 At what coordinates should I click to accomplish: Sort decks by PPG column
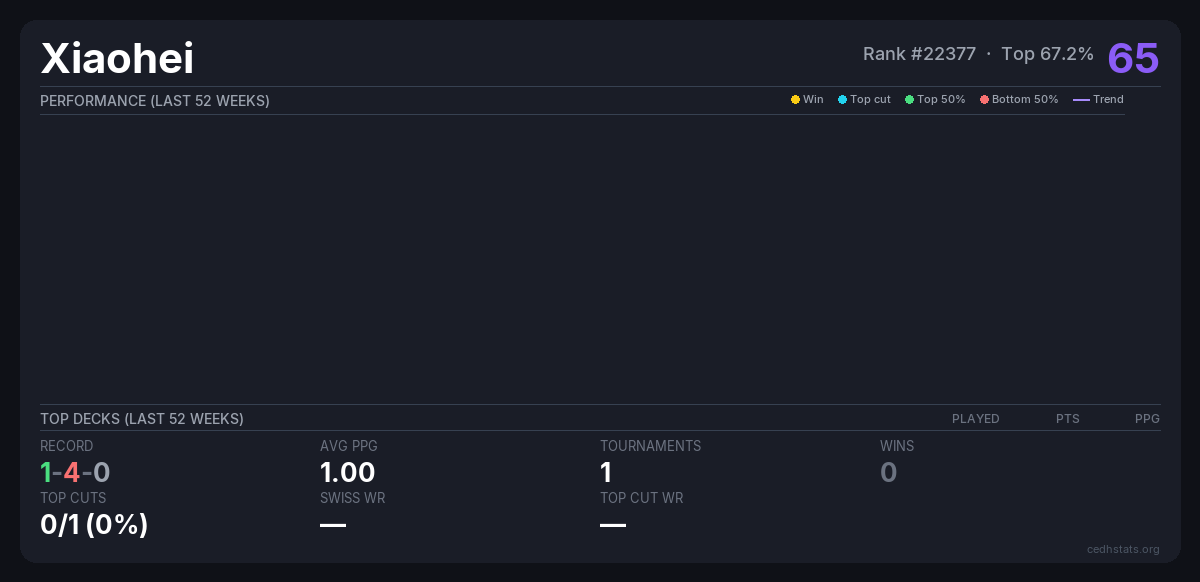(x=1147, y=419)
